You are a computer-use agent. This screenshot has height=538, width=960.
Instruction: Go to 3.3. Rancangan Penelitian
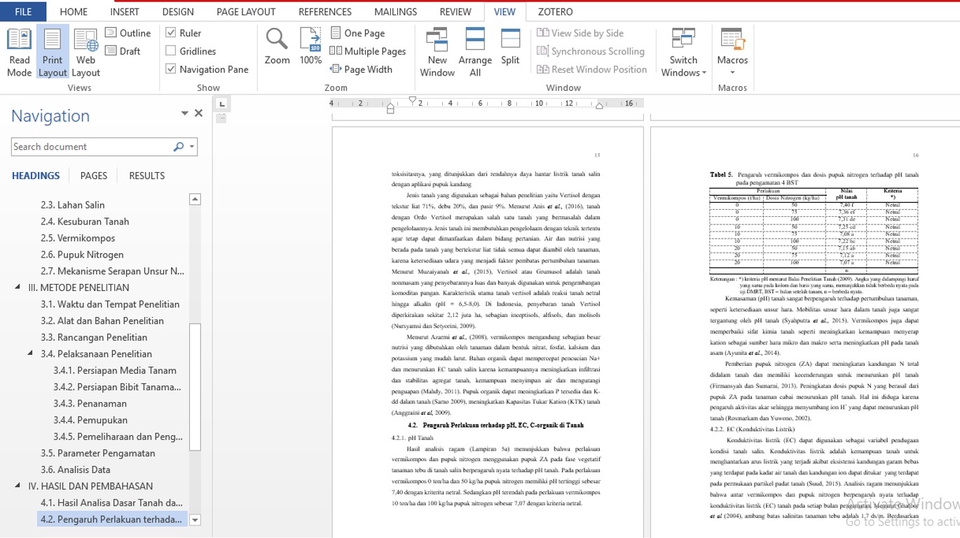(x=94, y=337)
